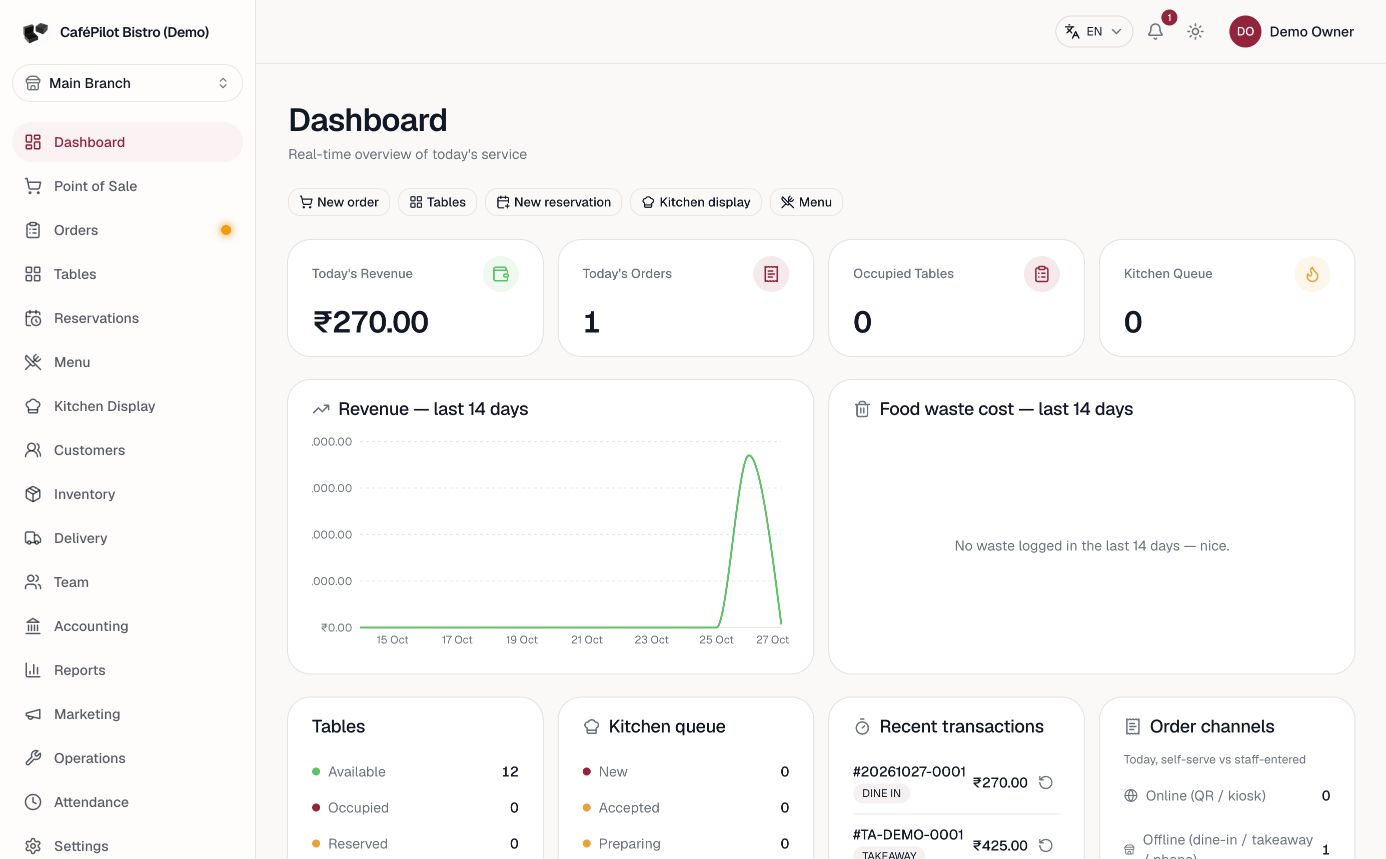Open the DO user avatar menu
1386x859 pixels.
coord(1245,31)
